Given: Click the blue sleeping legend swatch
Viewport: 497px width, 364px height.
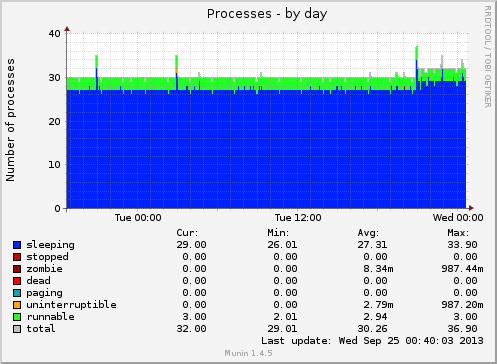Looking at the screenshot, I should coord(17,245).
